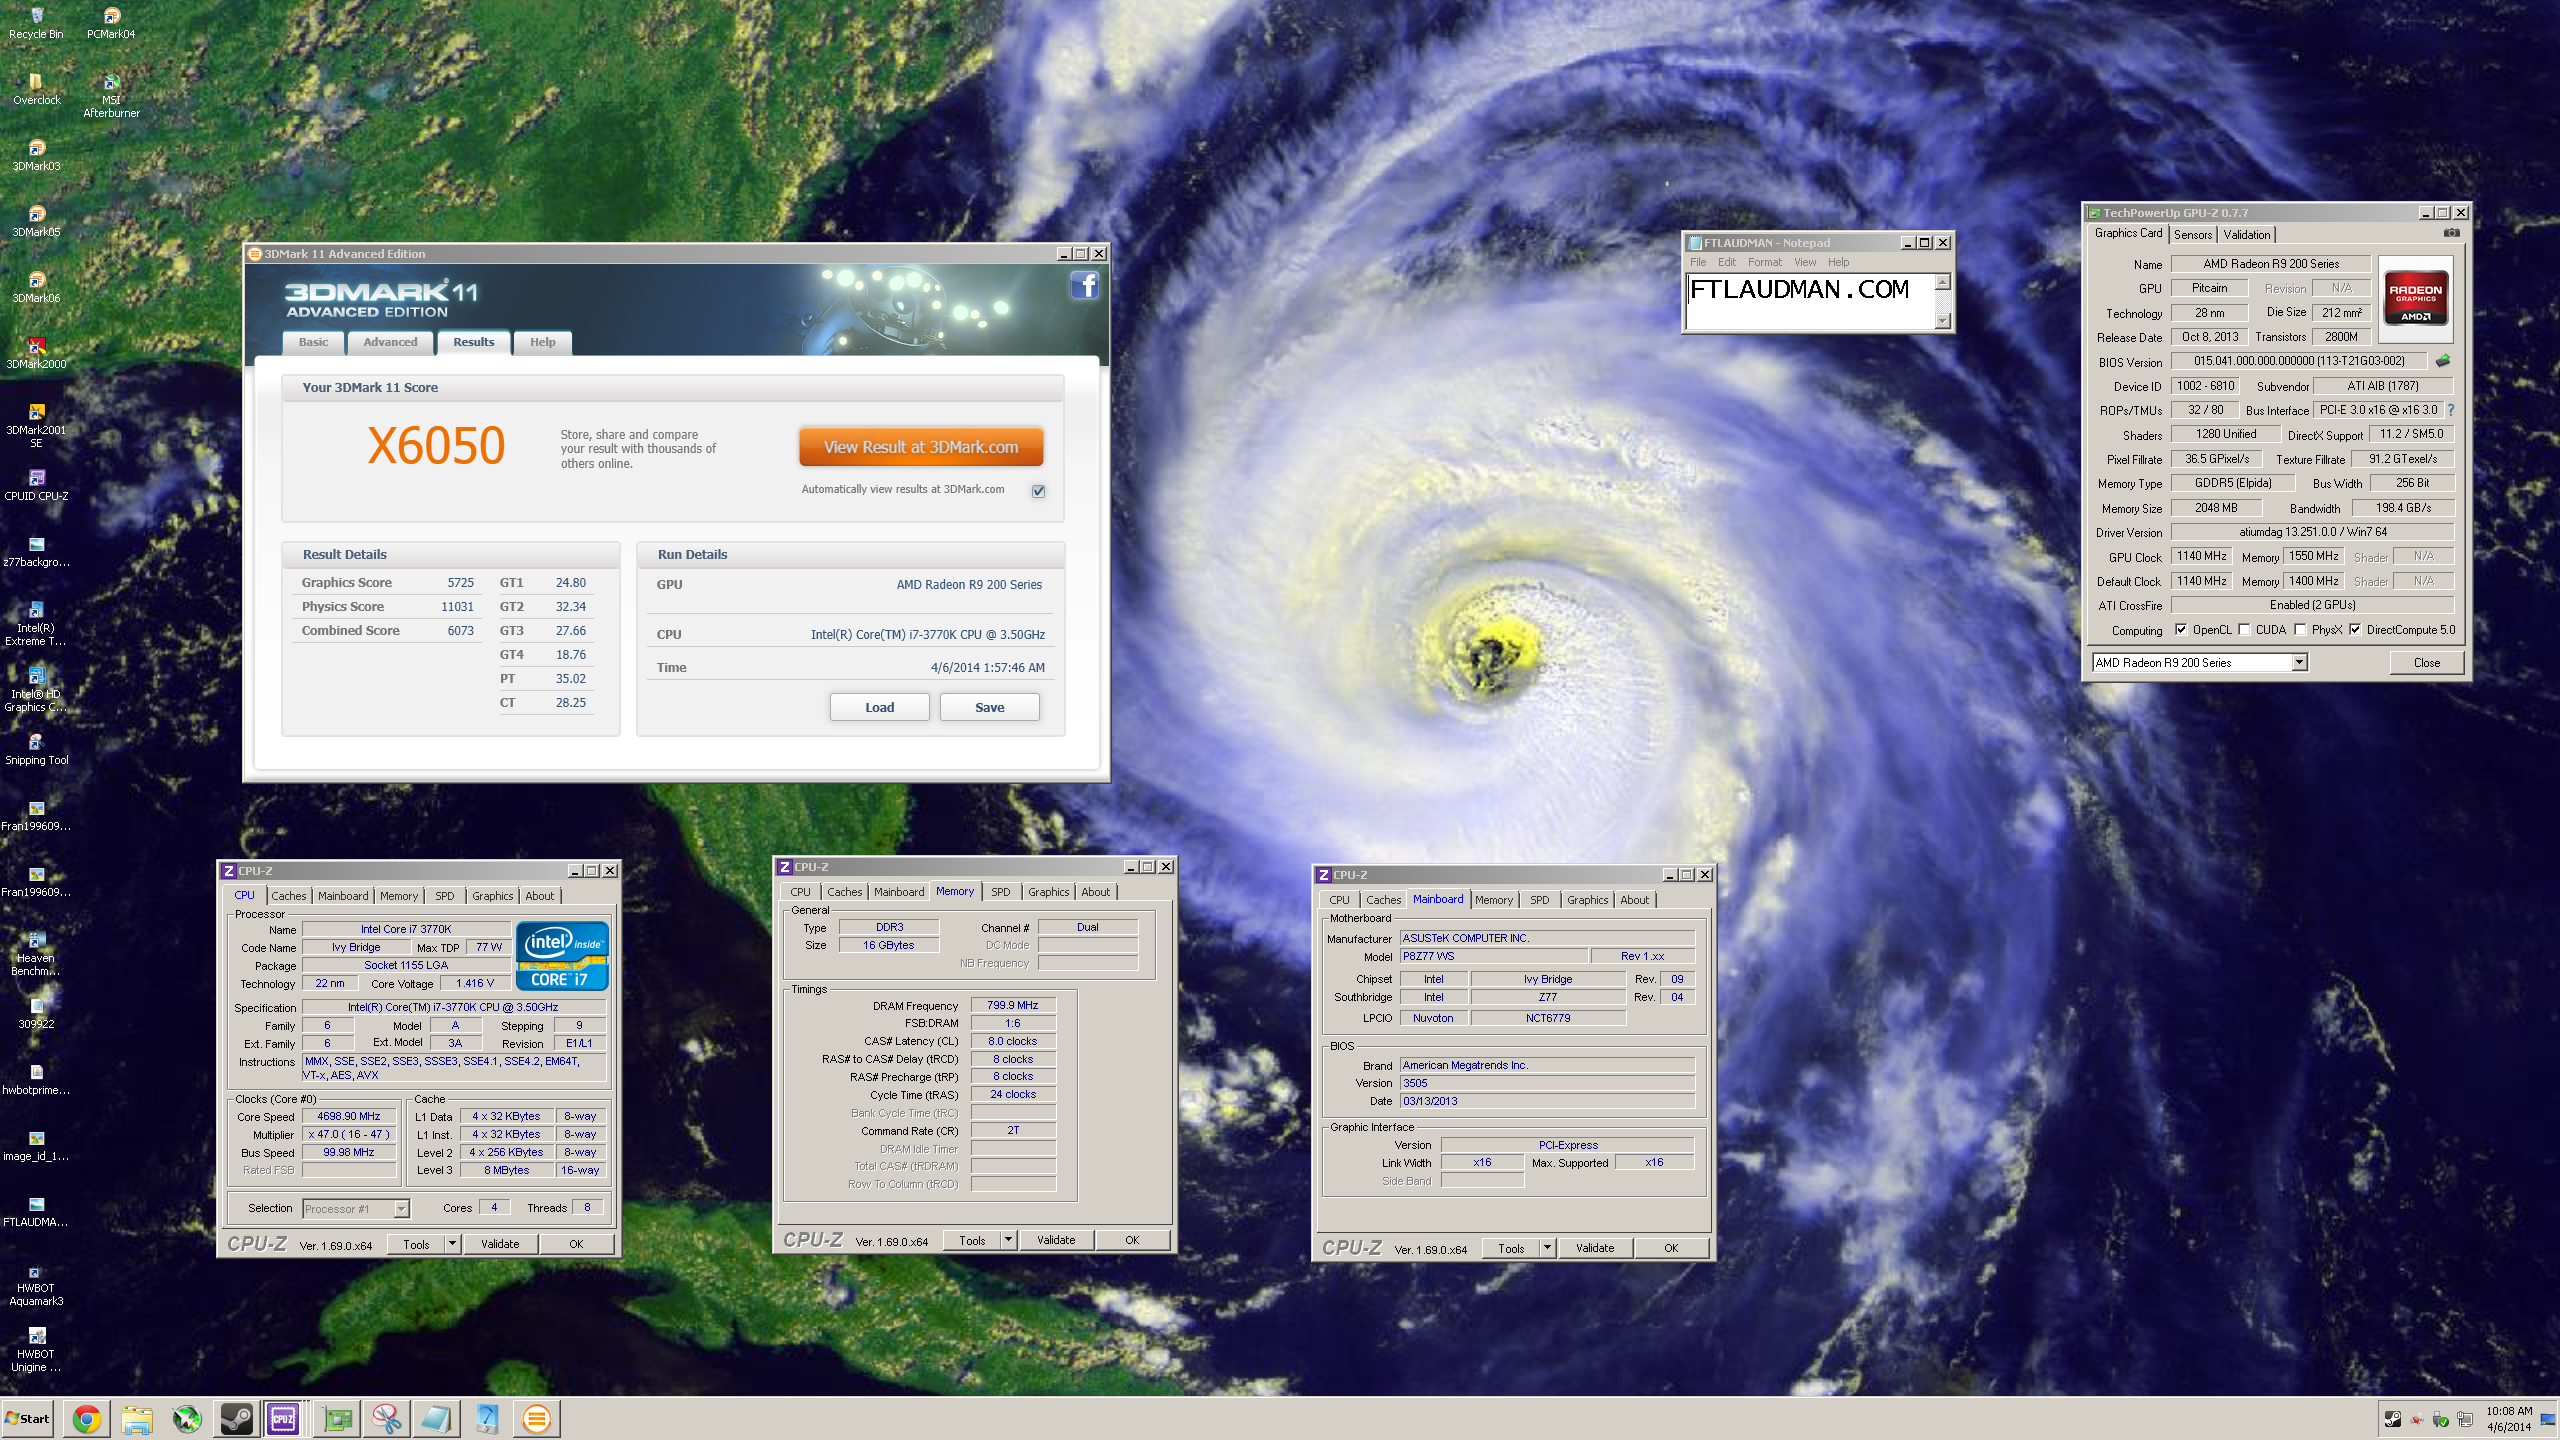Click the Load button in Run Details
This screenshot has width=2560, height=1440.
click(x=879, y=707)
